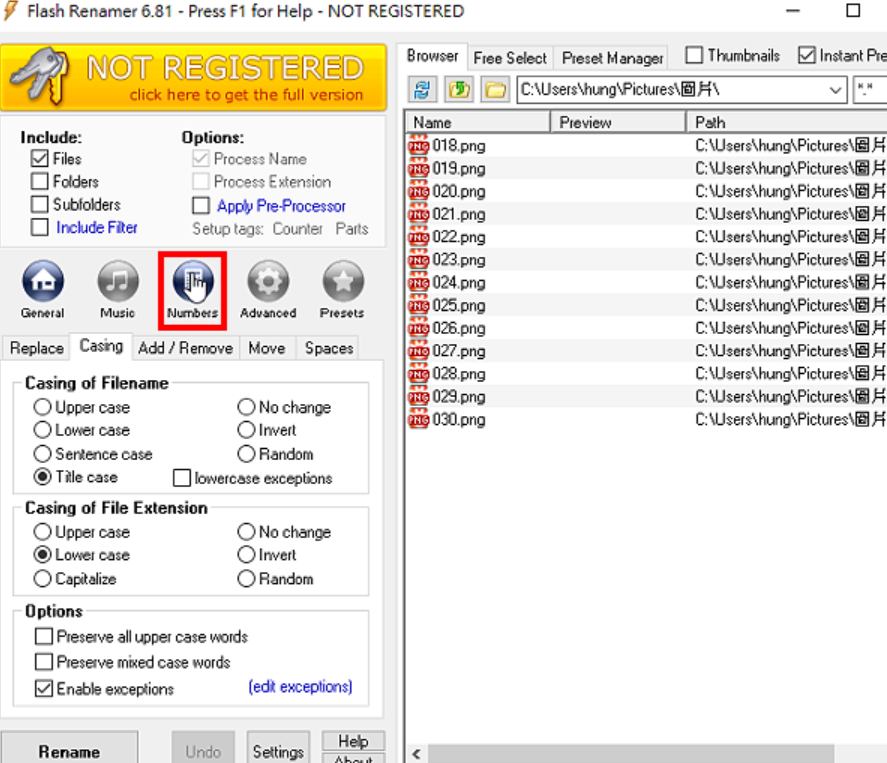The height and width of the screenshot is (763, 887).
Task: Select the file name 030.png
Action: 459,420
